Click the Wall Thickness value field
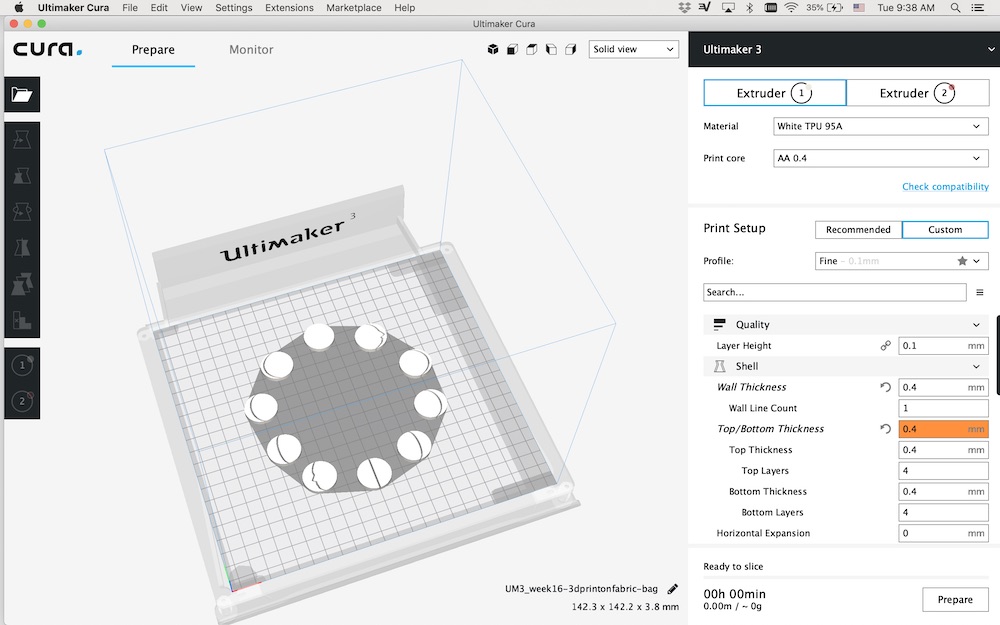 click(x=943, y=387)
